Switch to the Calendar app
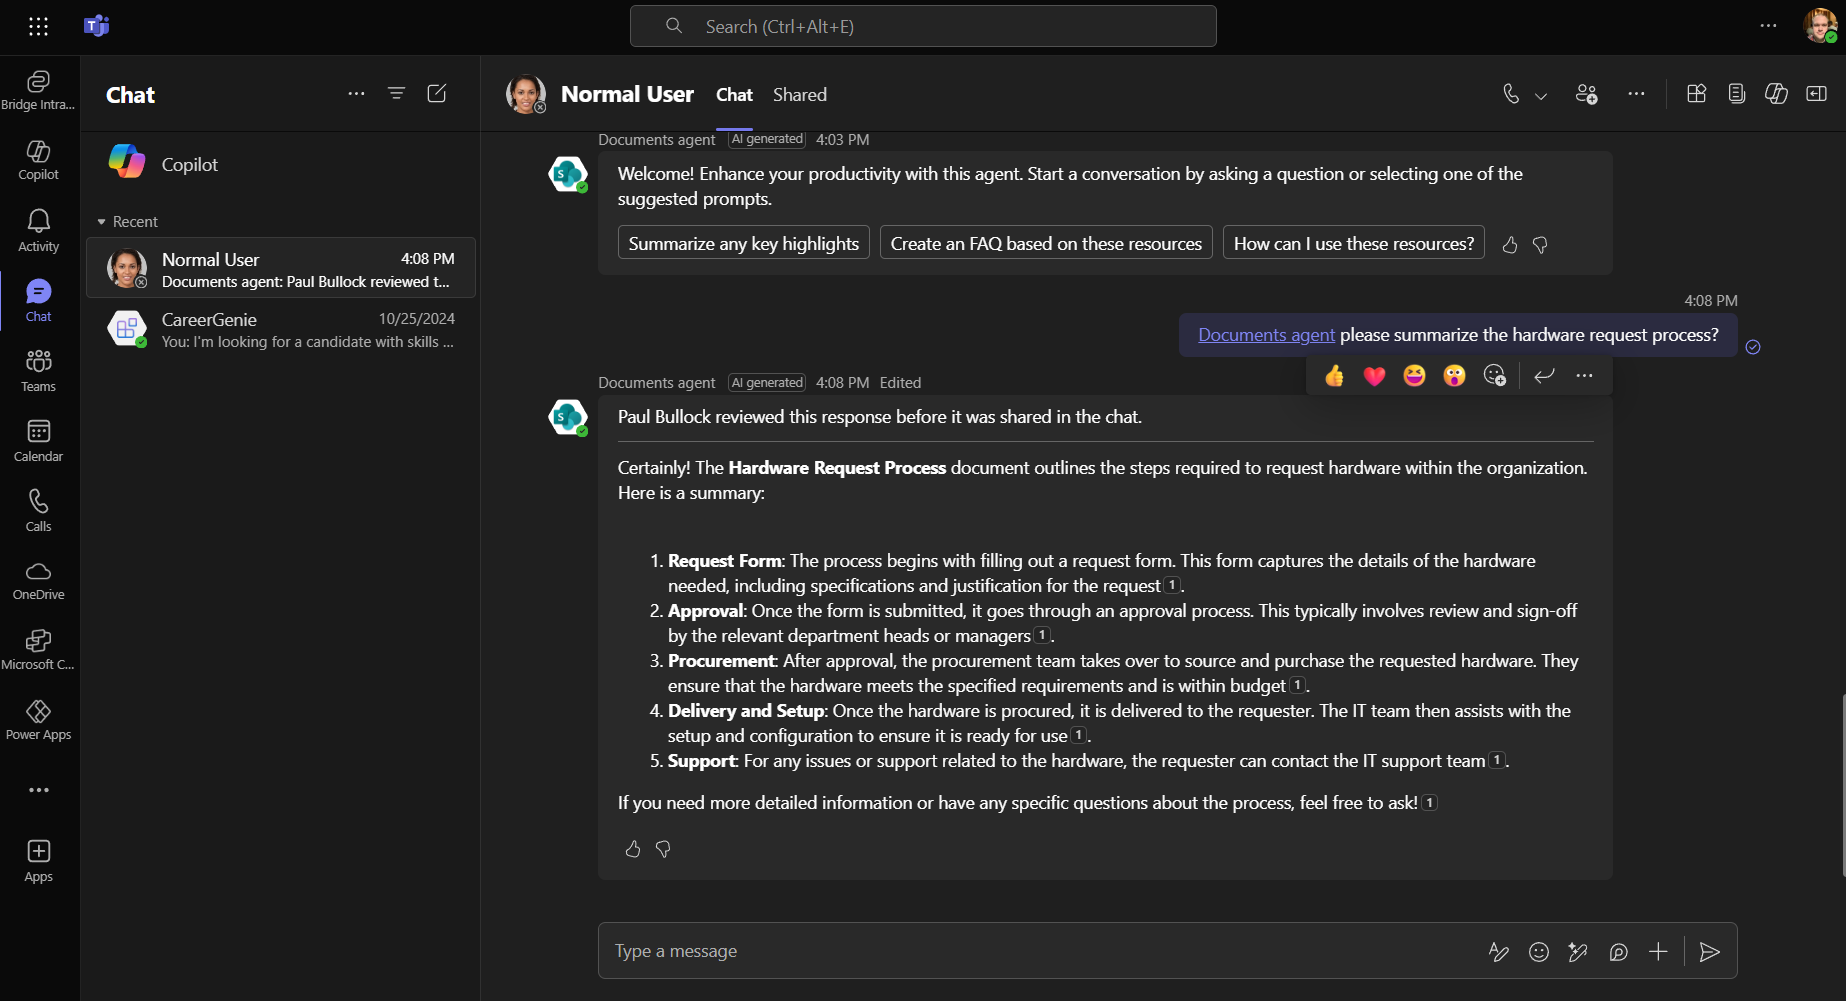This screenshot has height=1001, width=1846. point(38,437)
